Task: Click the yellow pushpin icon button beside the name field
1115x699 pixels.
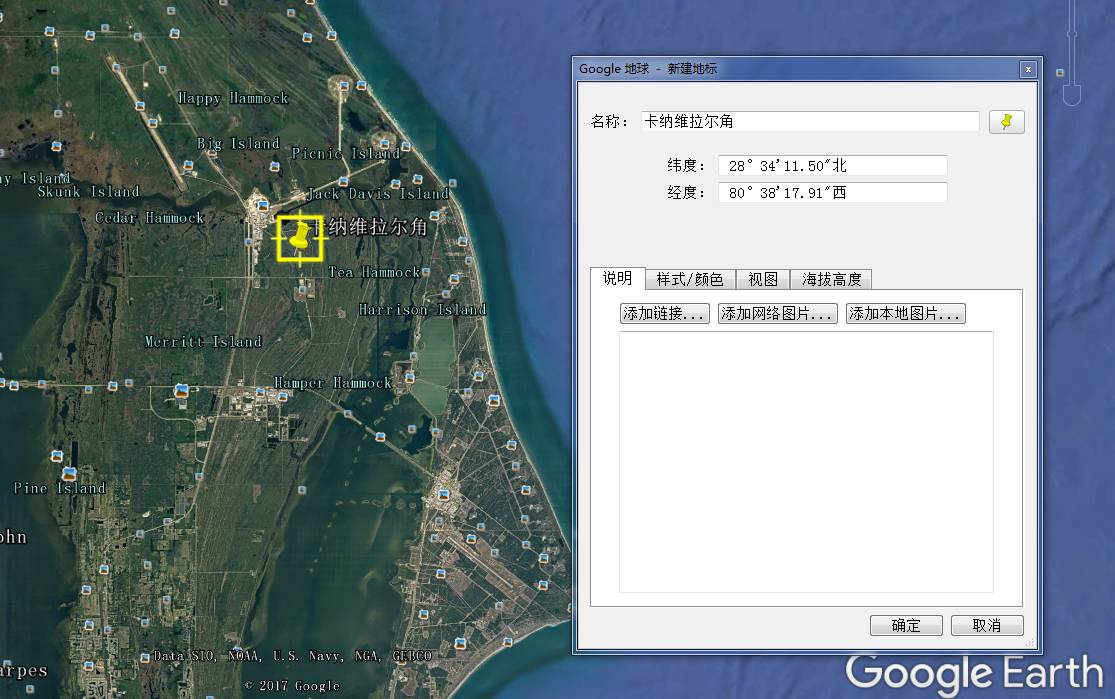Action: (x=1006, y=122)
